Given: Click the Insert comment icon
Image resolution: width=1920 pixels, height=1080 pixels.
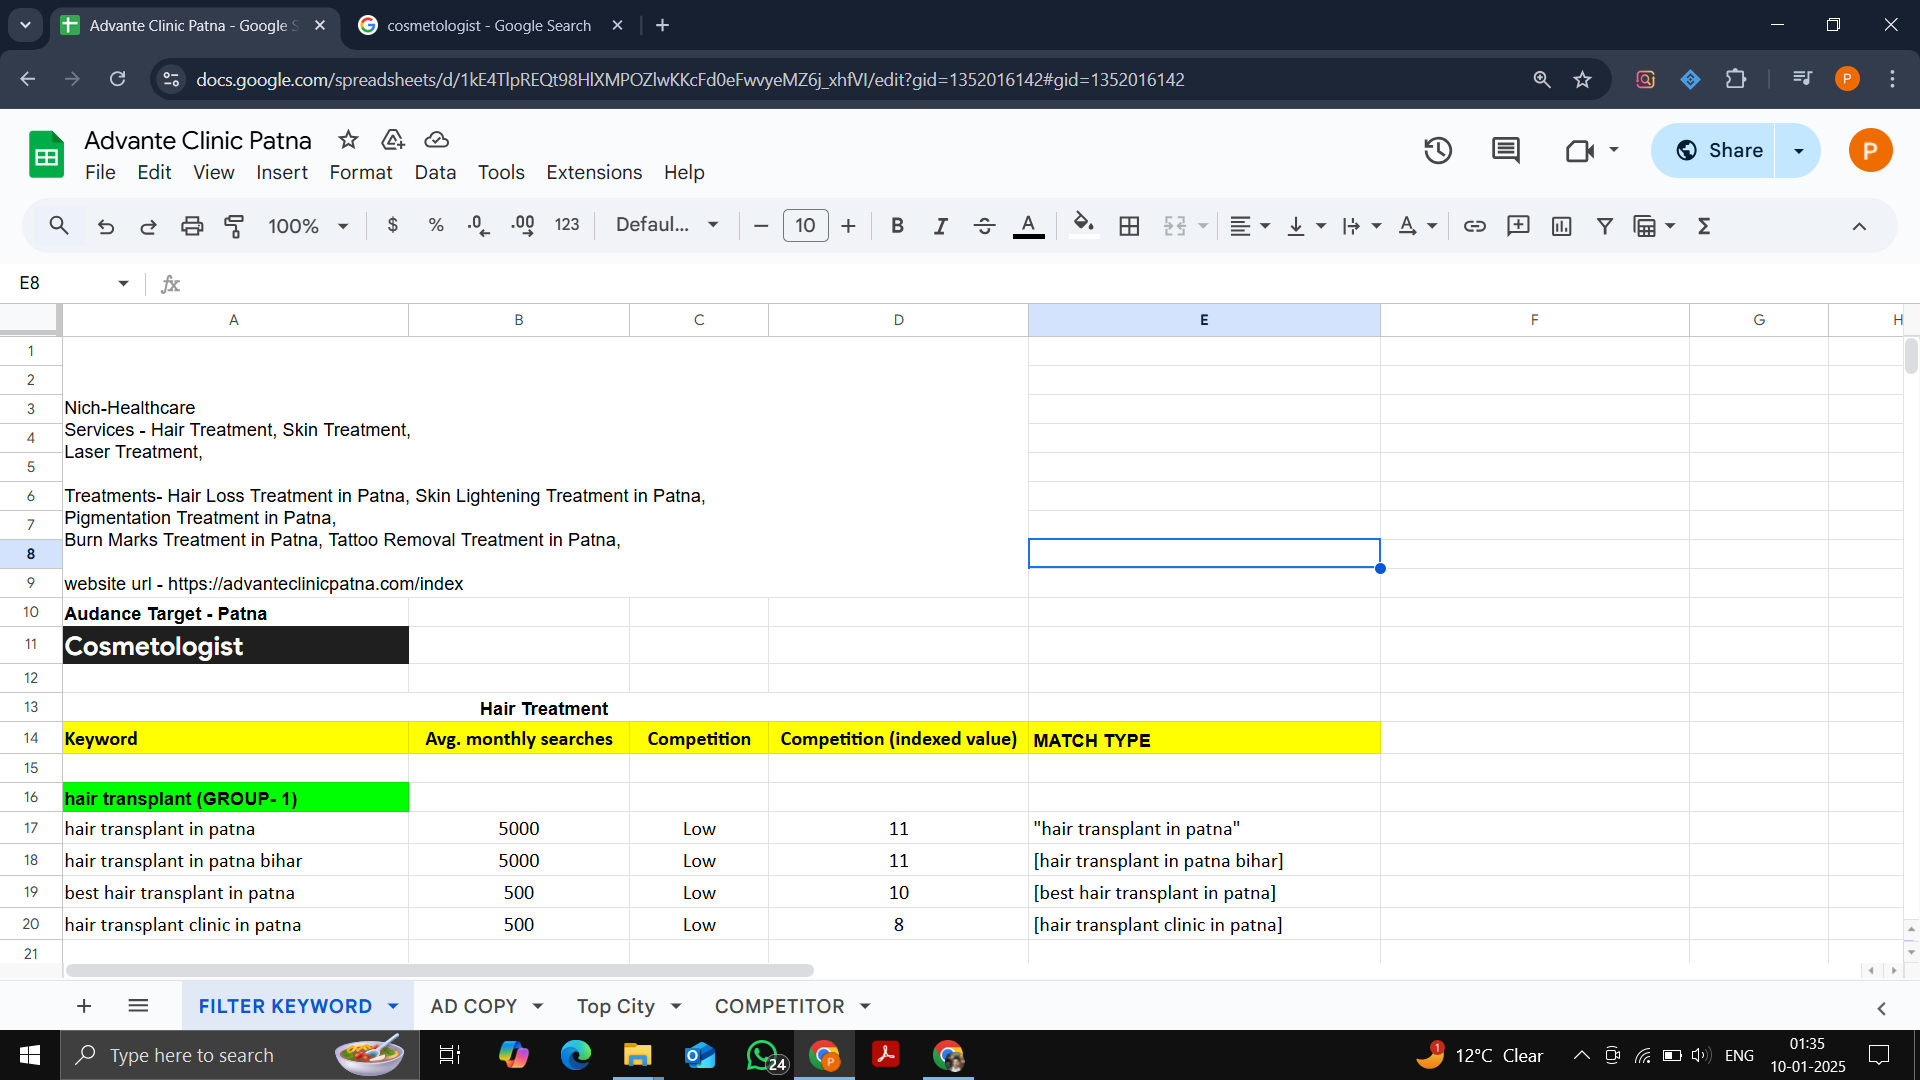Looking at the screenshot, I should pyautogui.click(x=1518, y=226).
